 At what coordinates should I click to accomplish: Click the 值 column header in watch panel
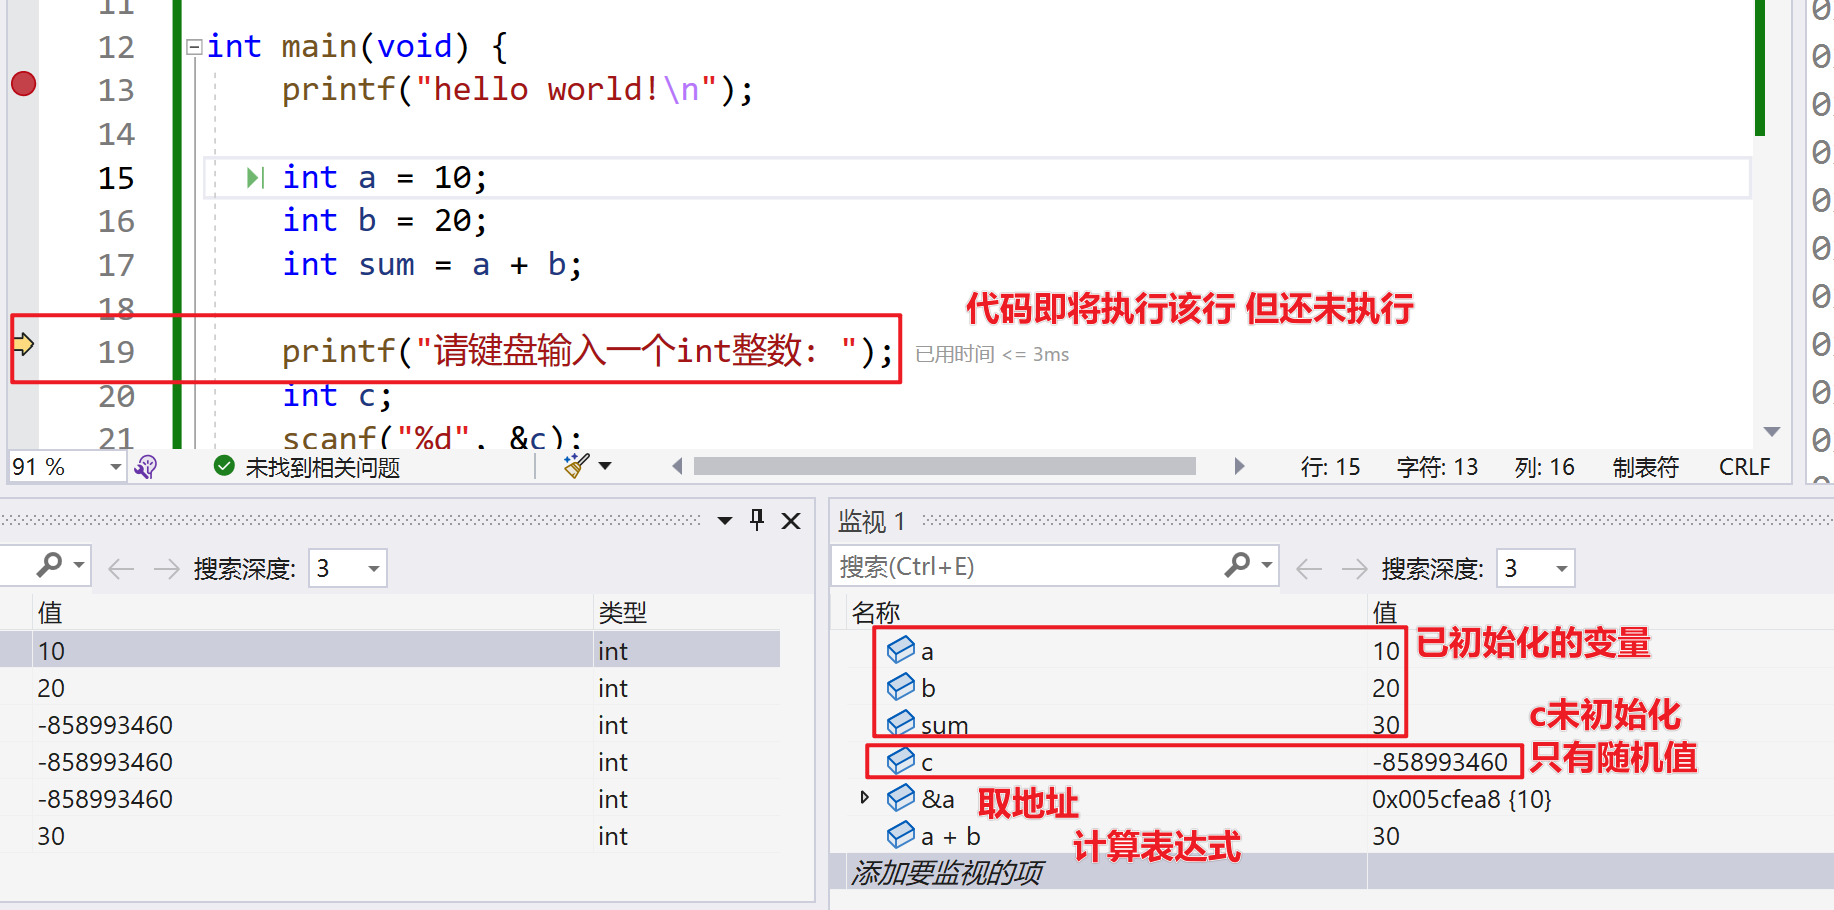tap(1385, 612)
